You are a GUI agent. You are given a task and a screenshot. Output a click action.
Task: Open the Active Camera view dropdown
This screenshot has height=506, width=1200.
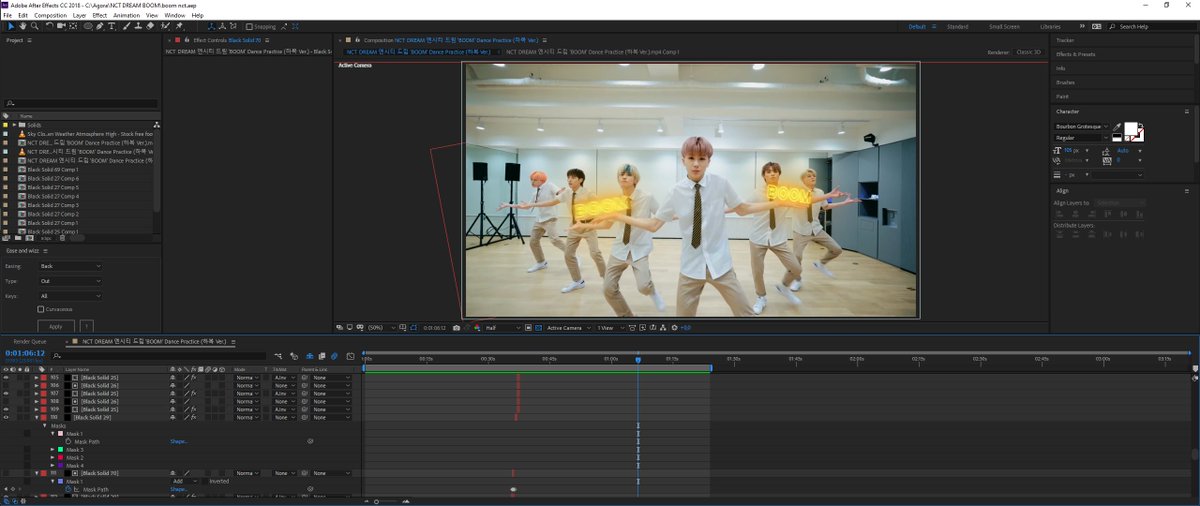click(568, 327)
